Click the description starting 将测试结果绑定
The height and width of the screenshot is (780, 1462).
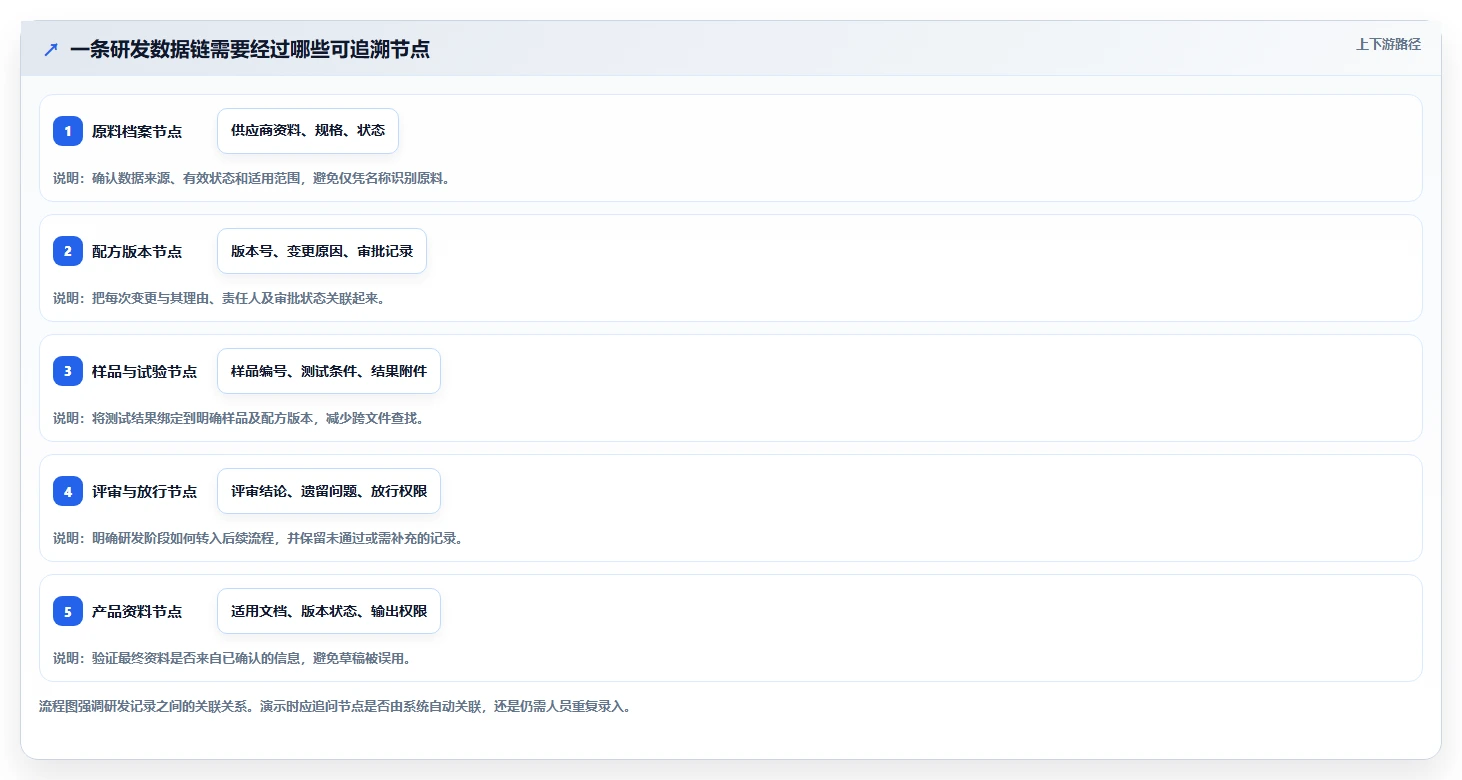(x=239, y=418)
